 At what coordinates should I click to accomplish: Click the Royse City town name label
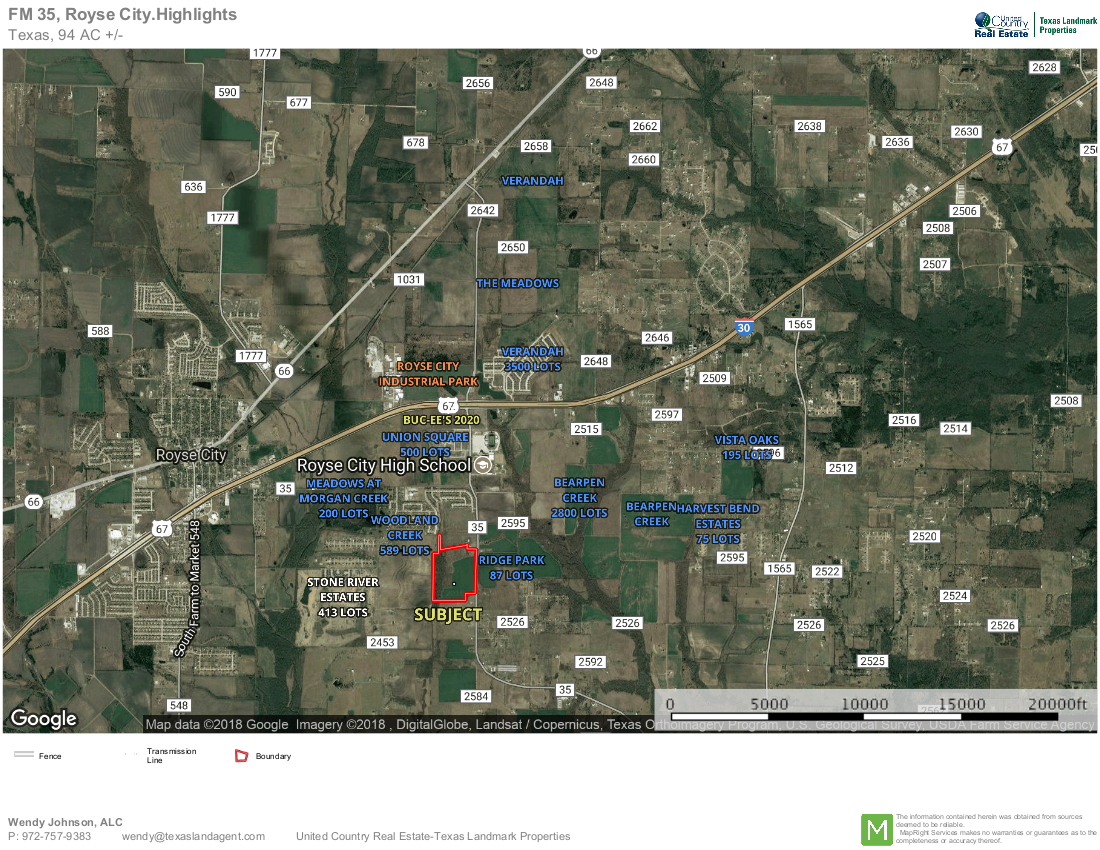point(191,455)
